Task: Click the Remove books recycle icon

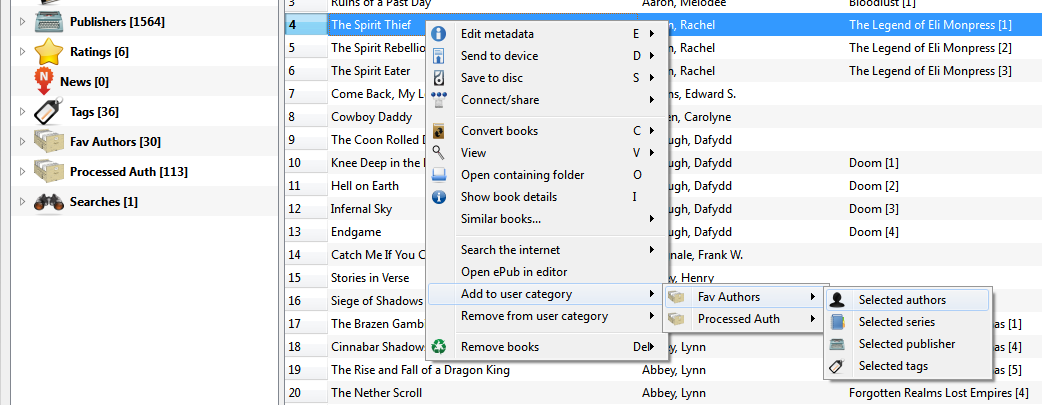Action: point(438,347)
